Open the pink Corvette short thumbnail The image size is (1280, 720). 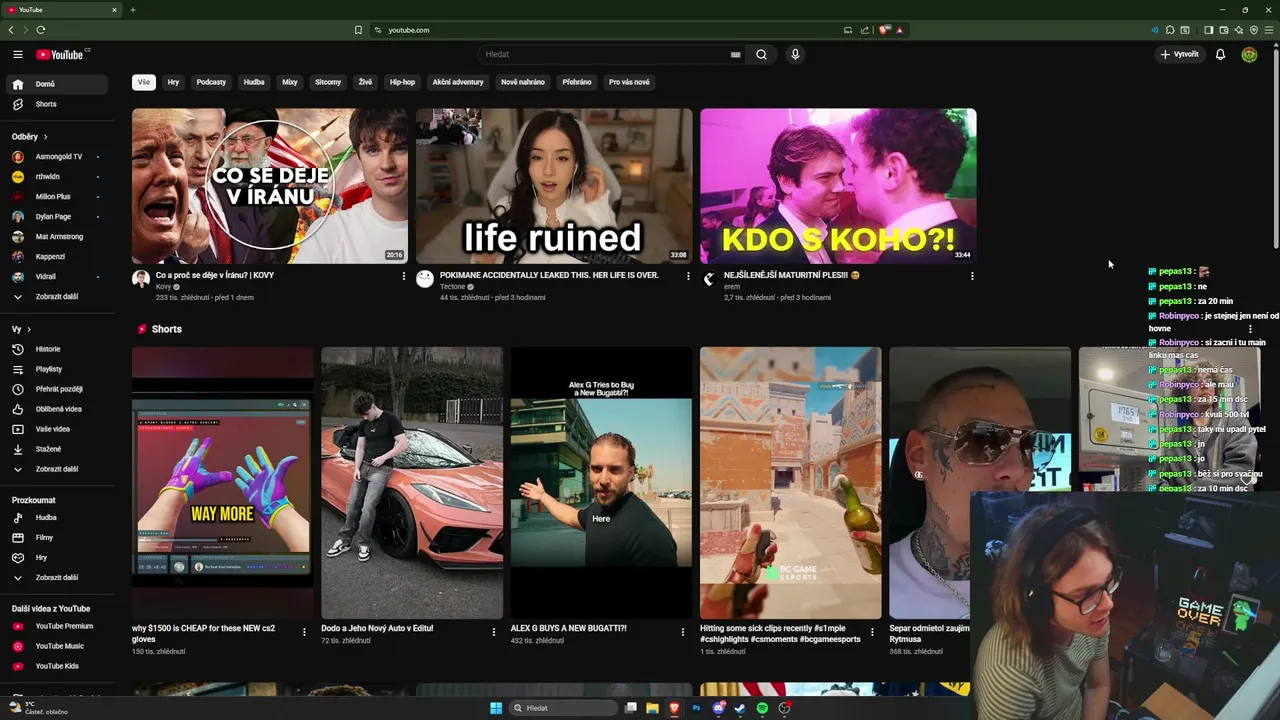tap(412, 483)
